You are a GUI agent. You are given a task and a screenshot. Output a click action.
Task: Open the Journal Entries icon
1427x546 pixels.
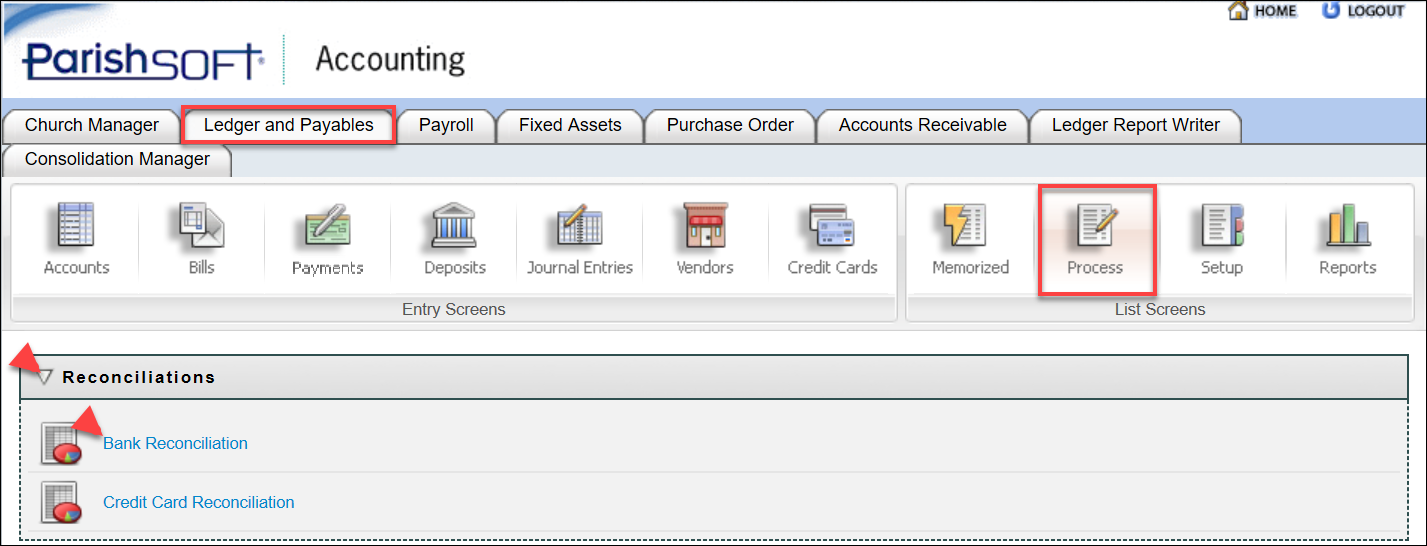point(580,226)
